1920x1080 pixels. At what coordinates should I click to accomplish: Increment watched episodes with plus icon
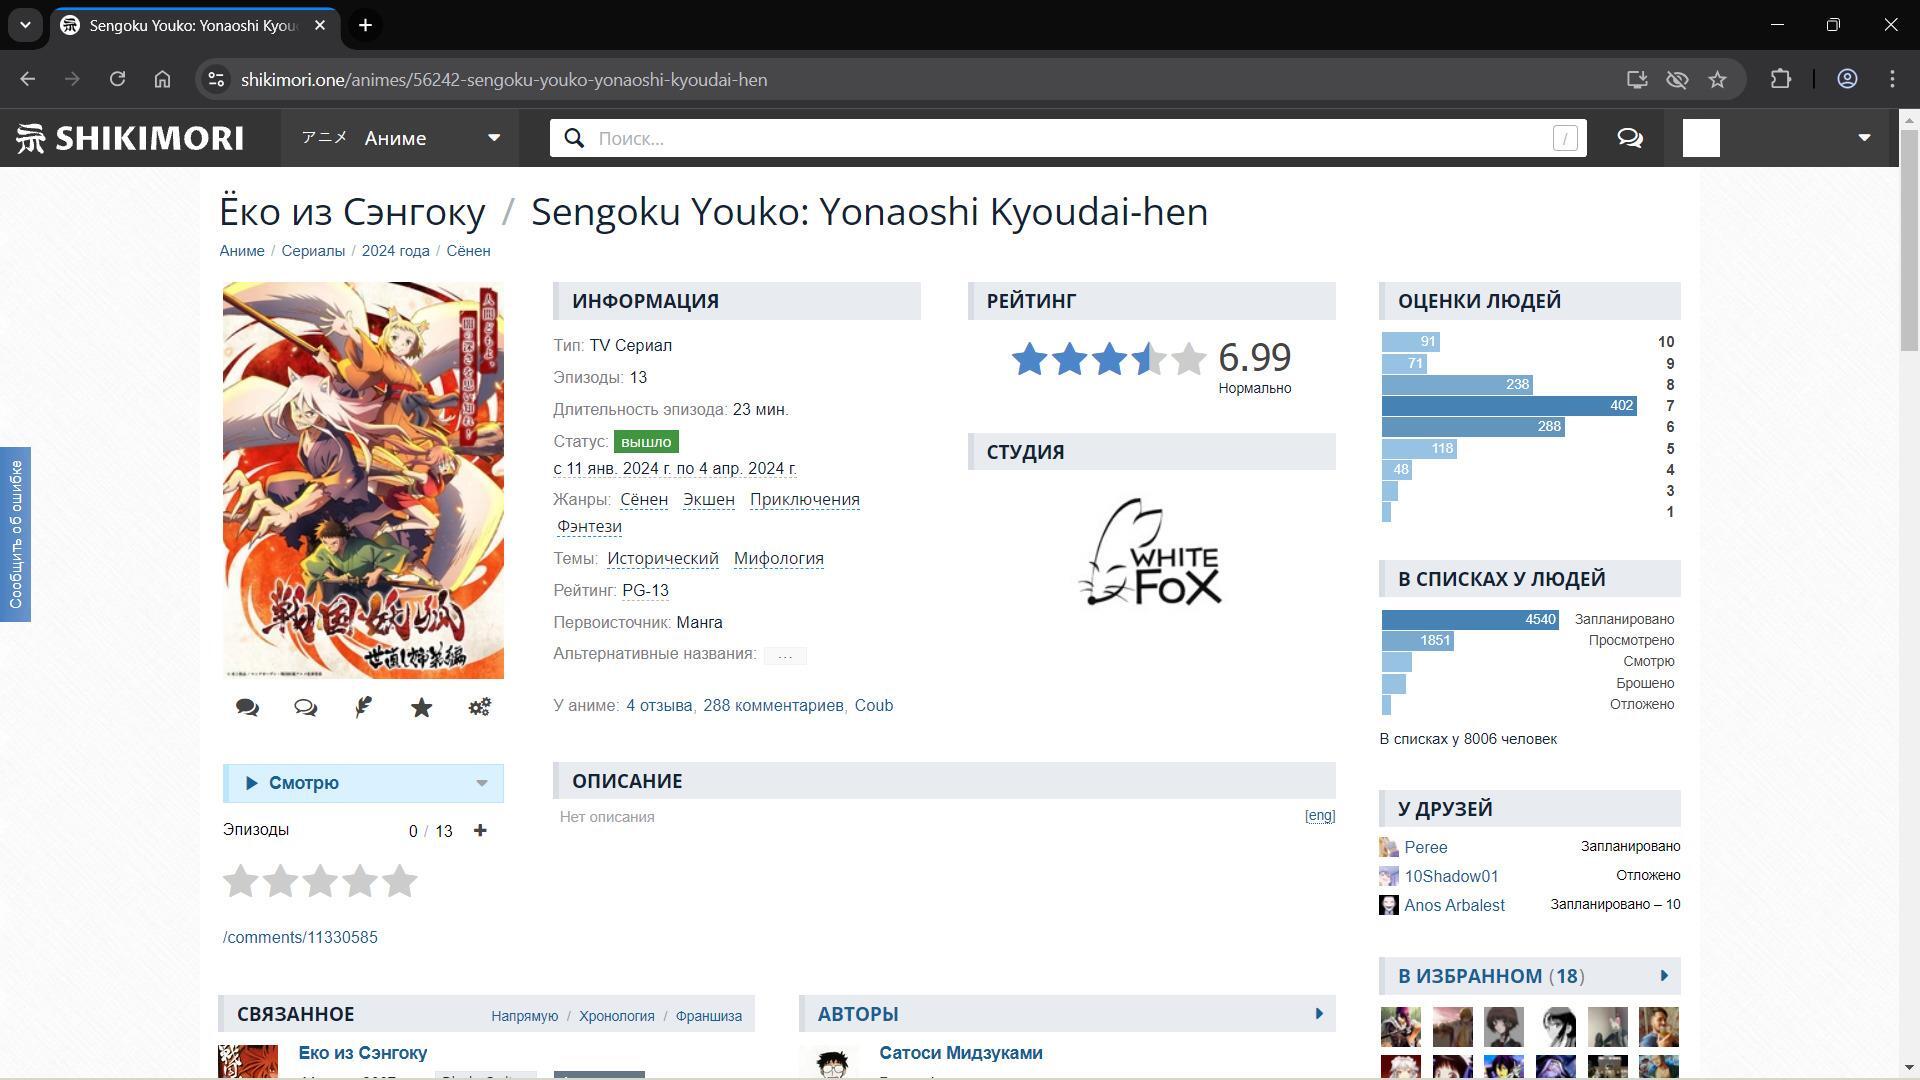click(x=480, y=831)
